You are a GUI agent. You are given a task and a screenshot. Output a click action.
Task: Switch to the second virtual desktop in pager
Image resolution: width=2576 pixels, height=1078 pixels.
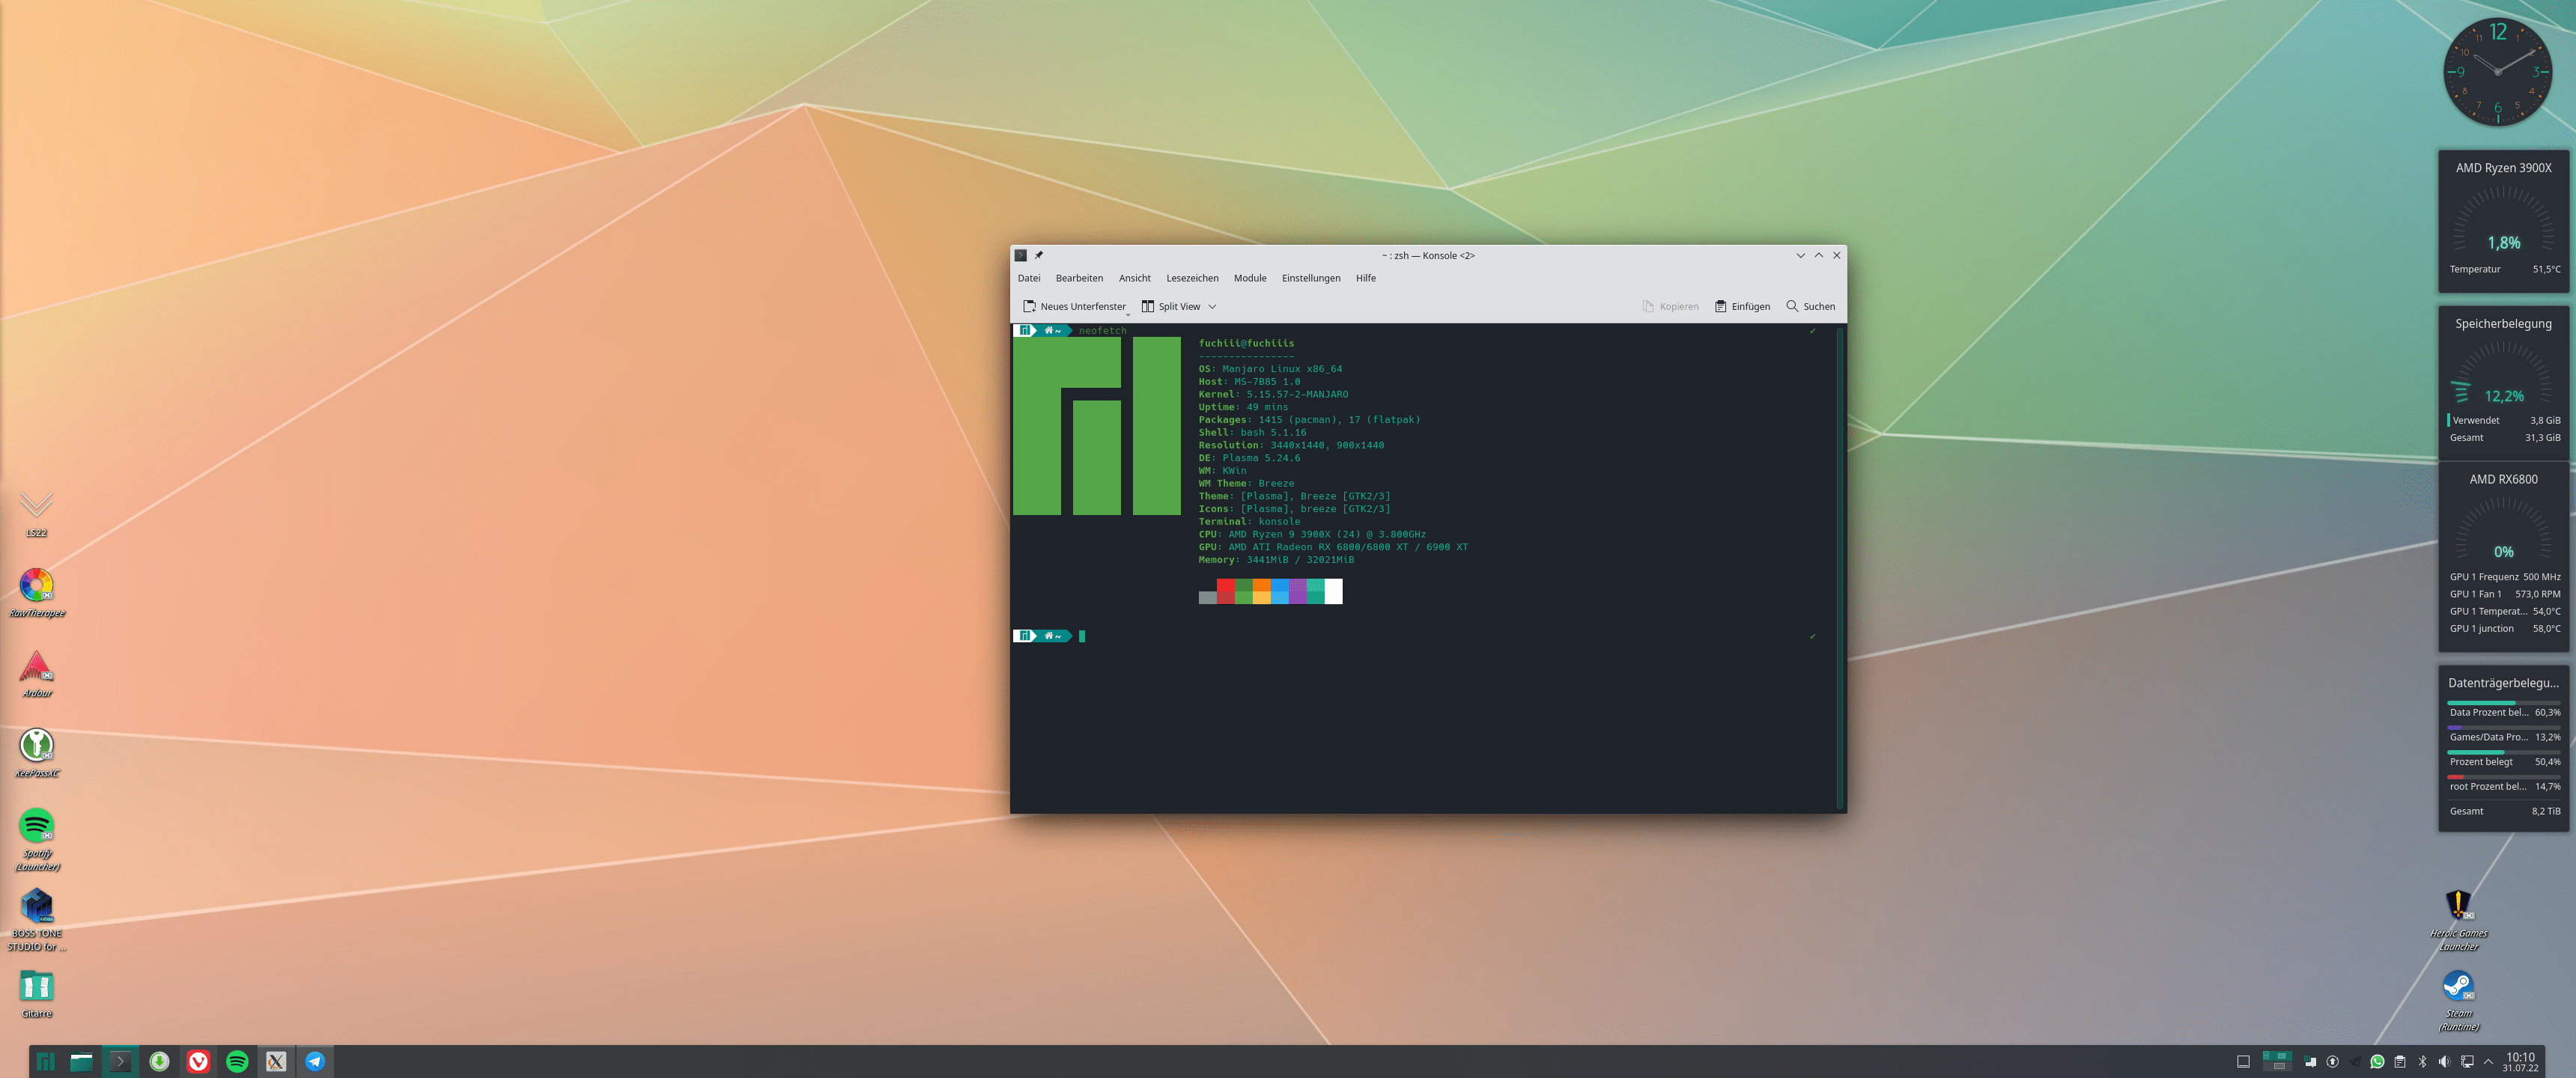click(2277, 1066)
